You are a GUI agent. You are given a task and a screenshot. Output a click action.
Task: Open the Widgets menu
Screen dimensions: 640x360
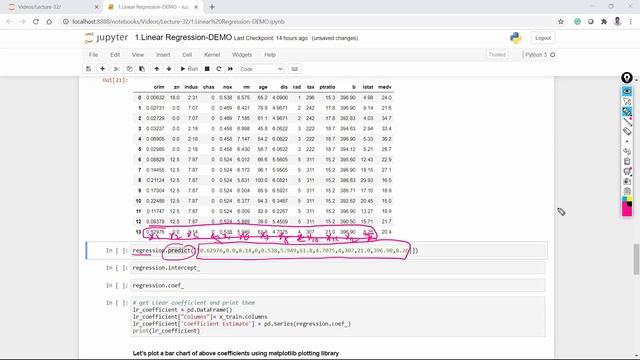[x=242, y=55]
